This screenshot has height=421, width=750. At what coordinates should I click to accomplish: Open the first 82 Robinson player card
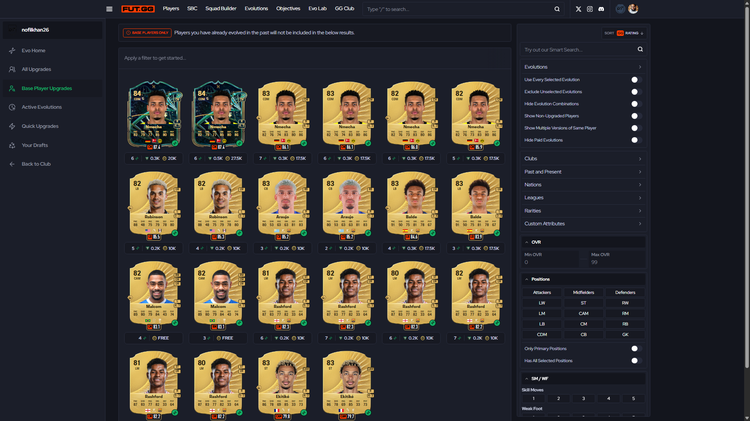[x=154, y=206]
